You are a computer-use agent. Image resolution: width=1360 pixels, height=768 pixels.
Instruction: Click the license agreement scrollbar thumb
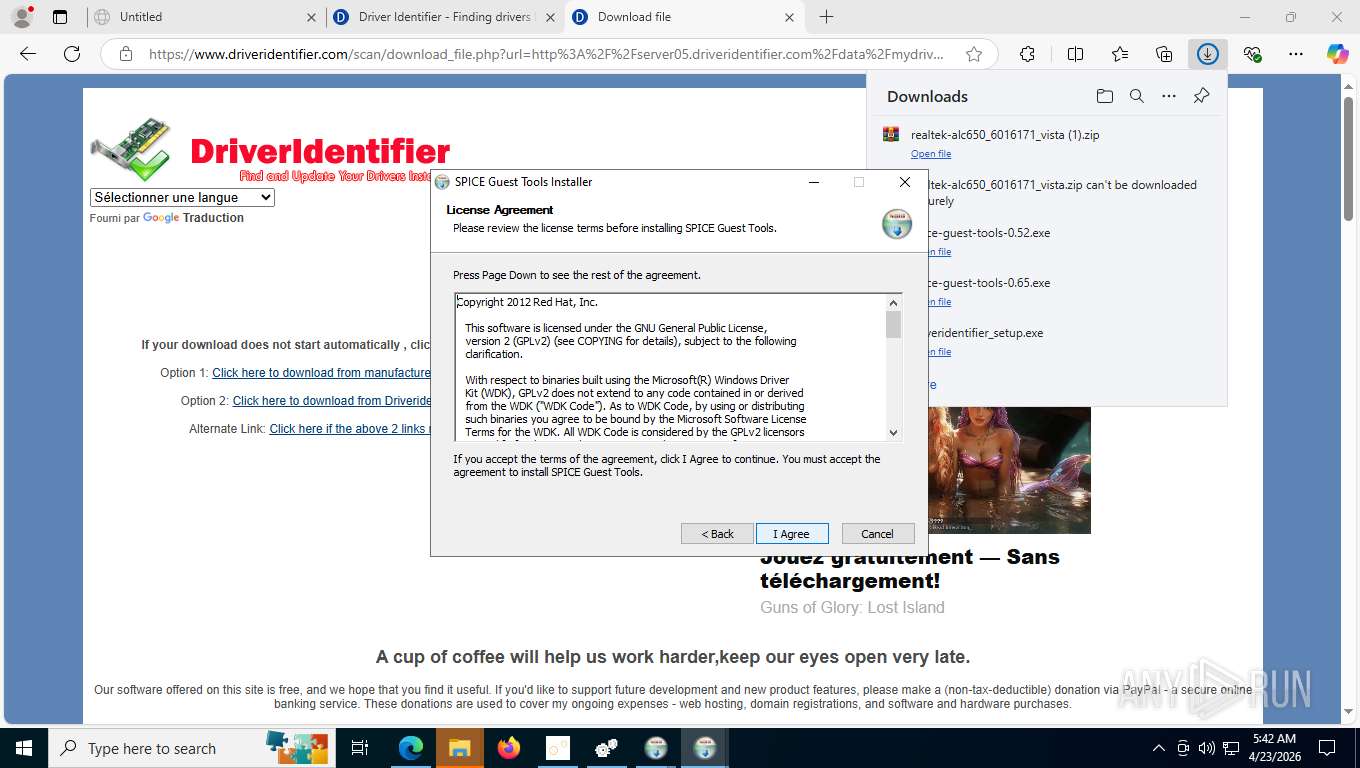pos(894,324)
